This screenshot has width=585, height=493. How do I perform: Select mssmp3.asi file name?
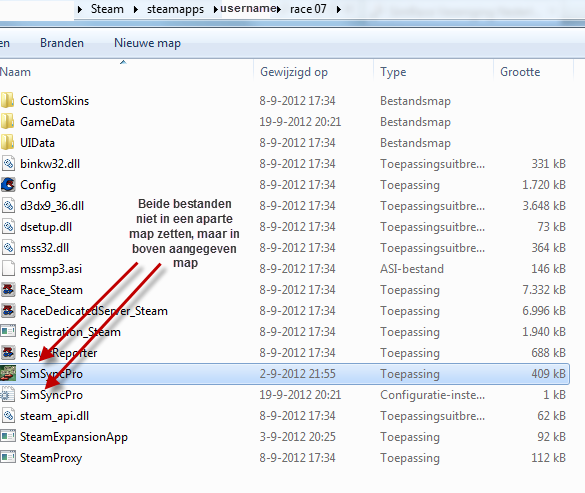(51, 269)
